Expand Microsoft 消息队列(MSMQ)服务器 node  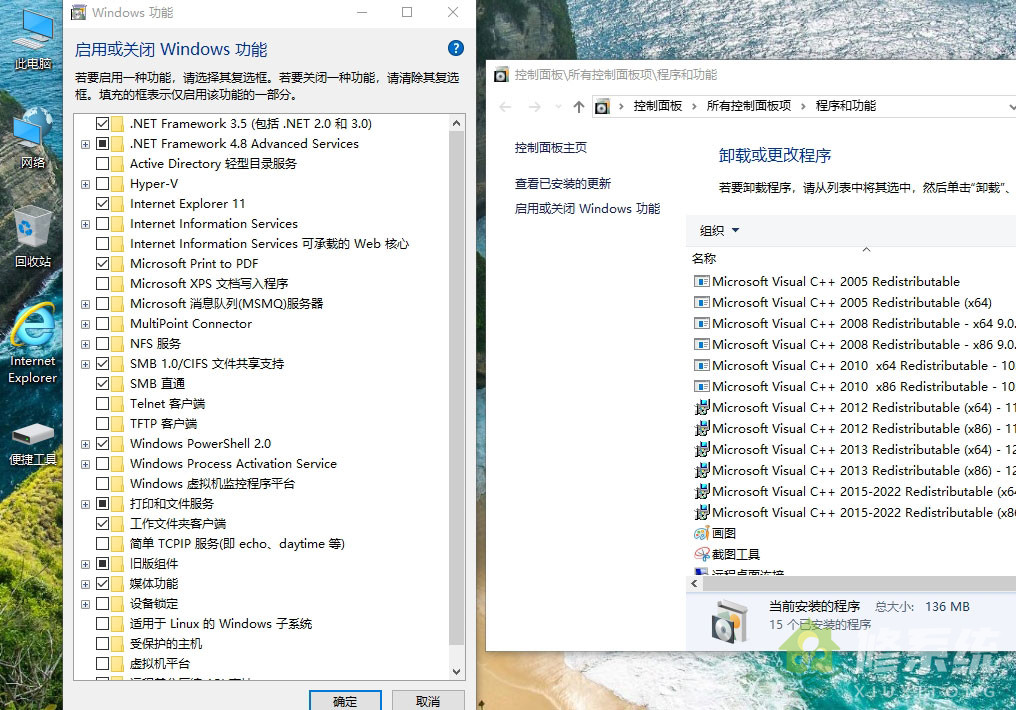[85, 304]
